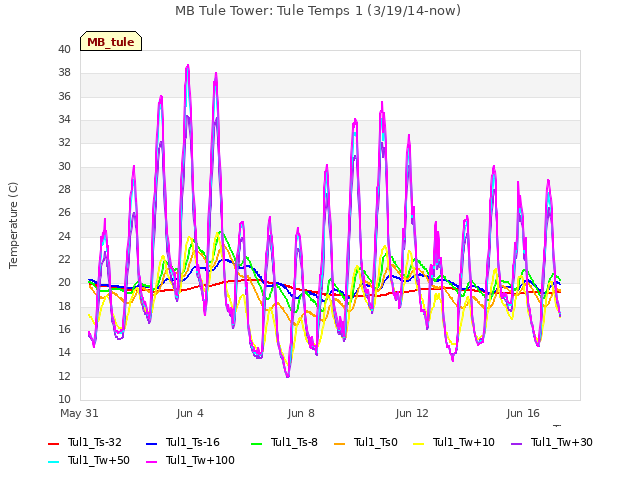Click the 30 y-axis tick label
The height and width of the screenshot is (480, 640).
pos(64,167)
